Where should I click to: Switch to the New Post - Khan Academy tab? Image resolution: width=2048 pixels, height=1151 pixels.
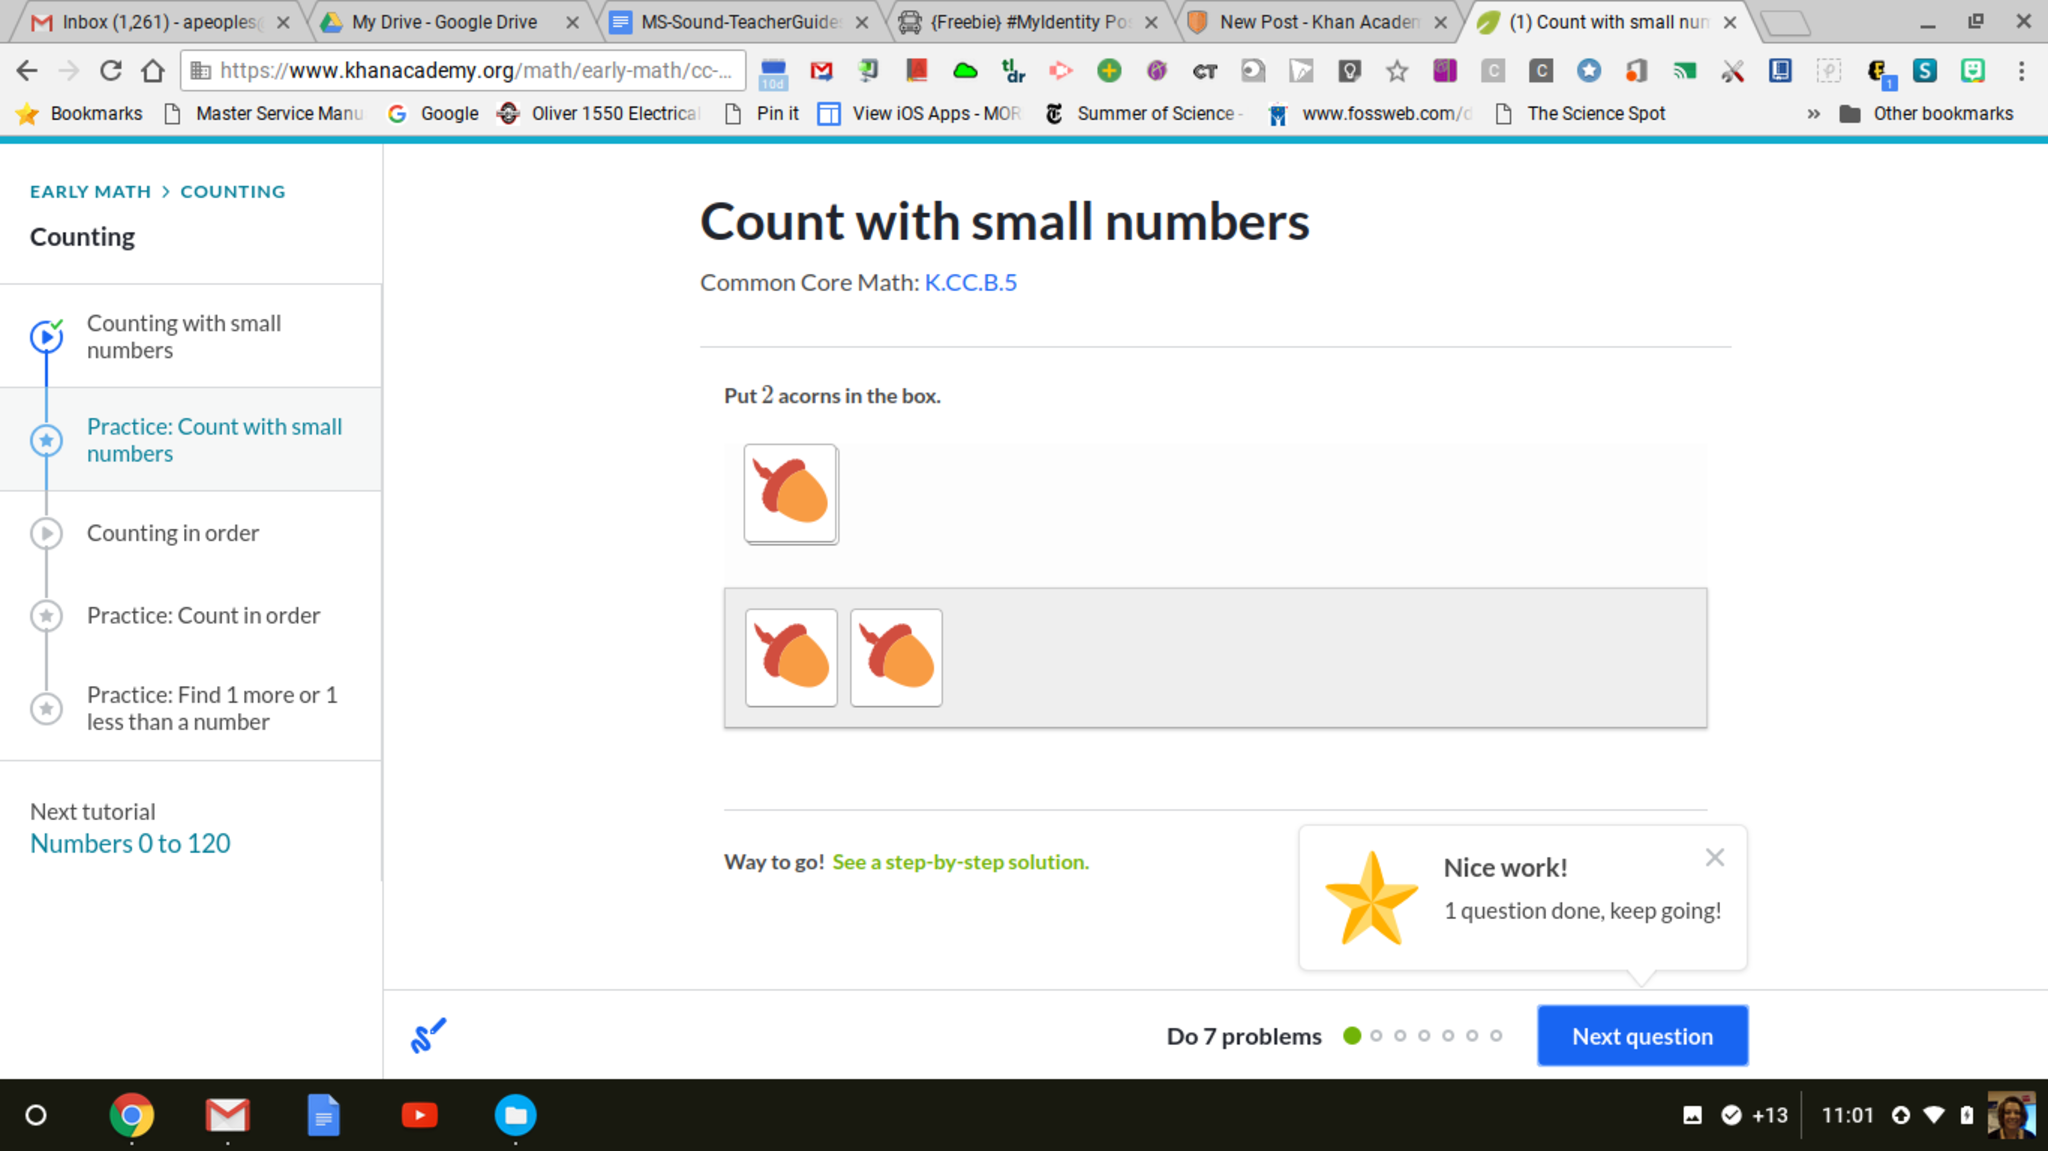click(x=1318, y=22)
